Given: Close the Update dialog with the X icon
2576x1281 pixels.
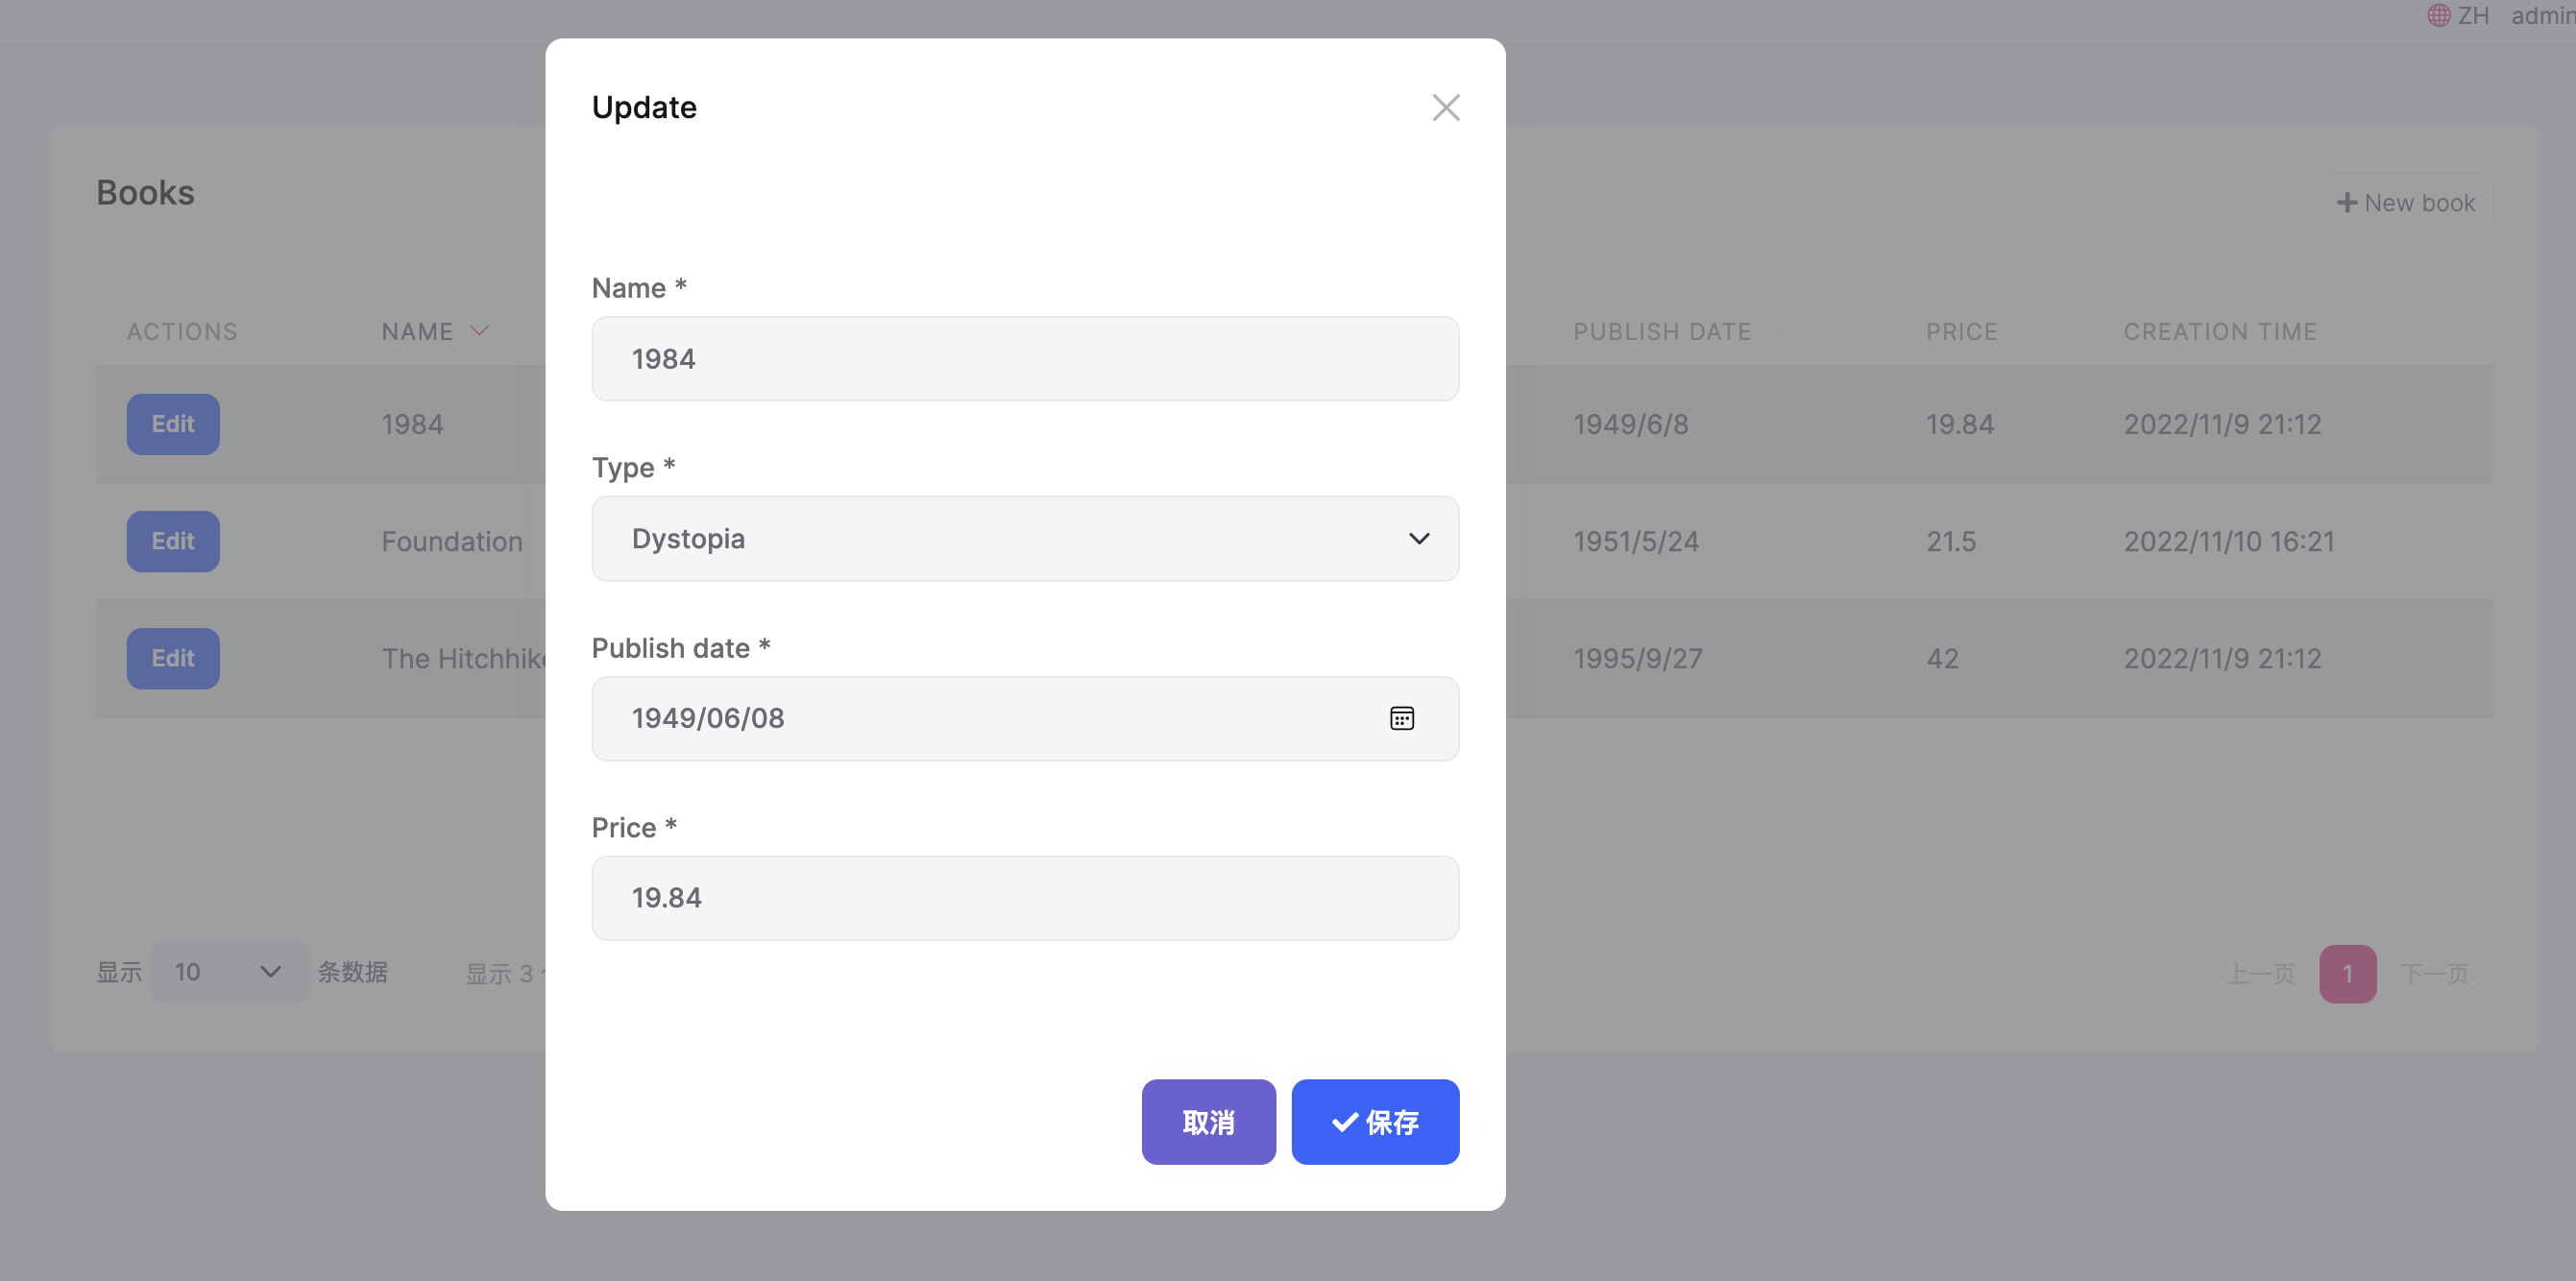Looking at the screenshot, I should (1446, 107).
